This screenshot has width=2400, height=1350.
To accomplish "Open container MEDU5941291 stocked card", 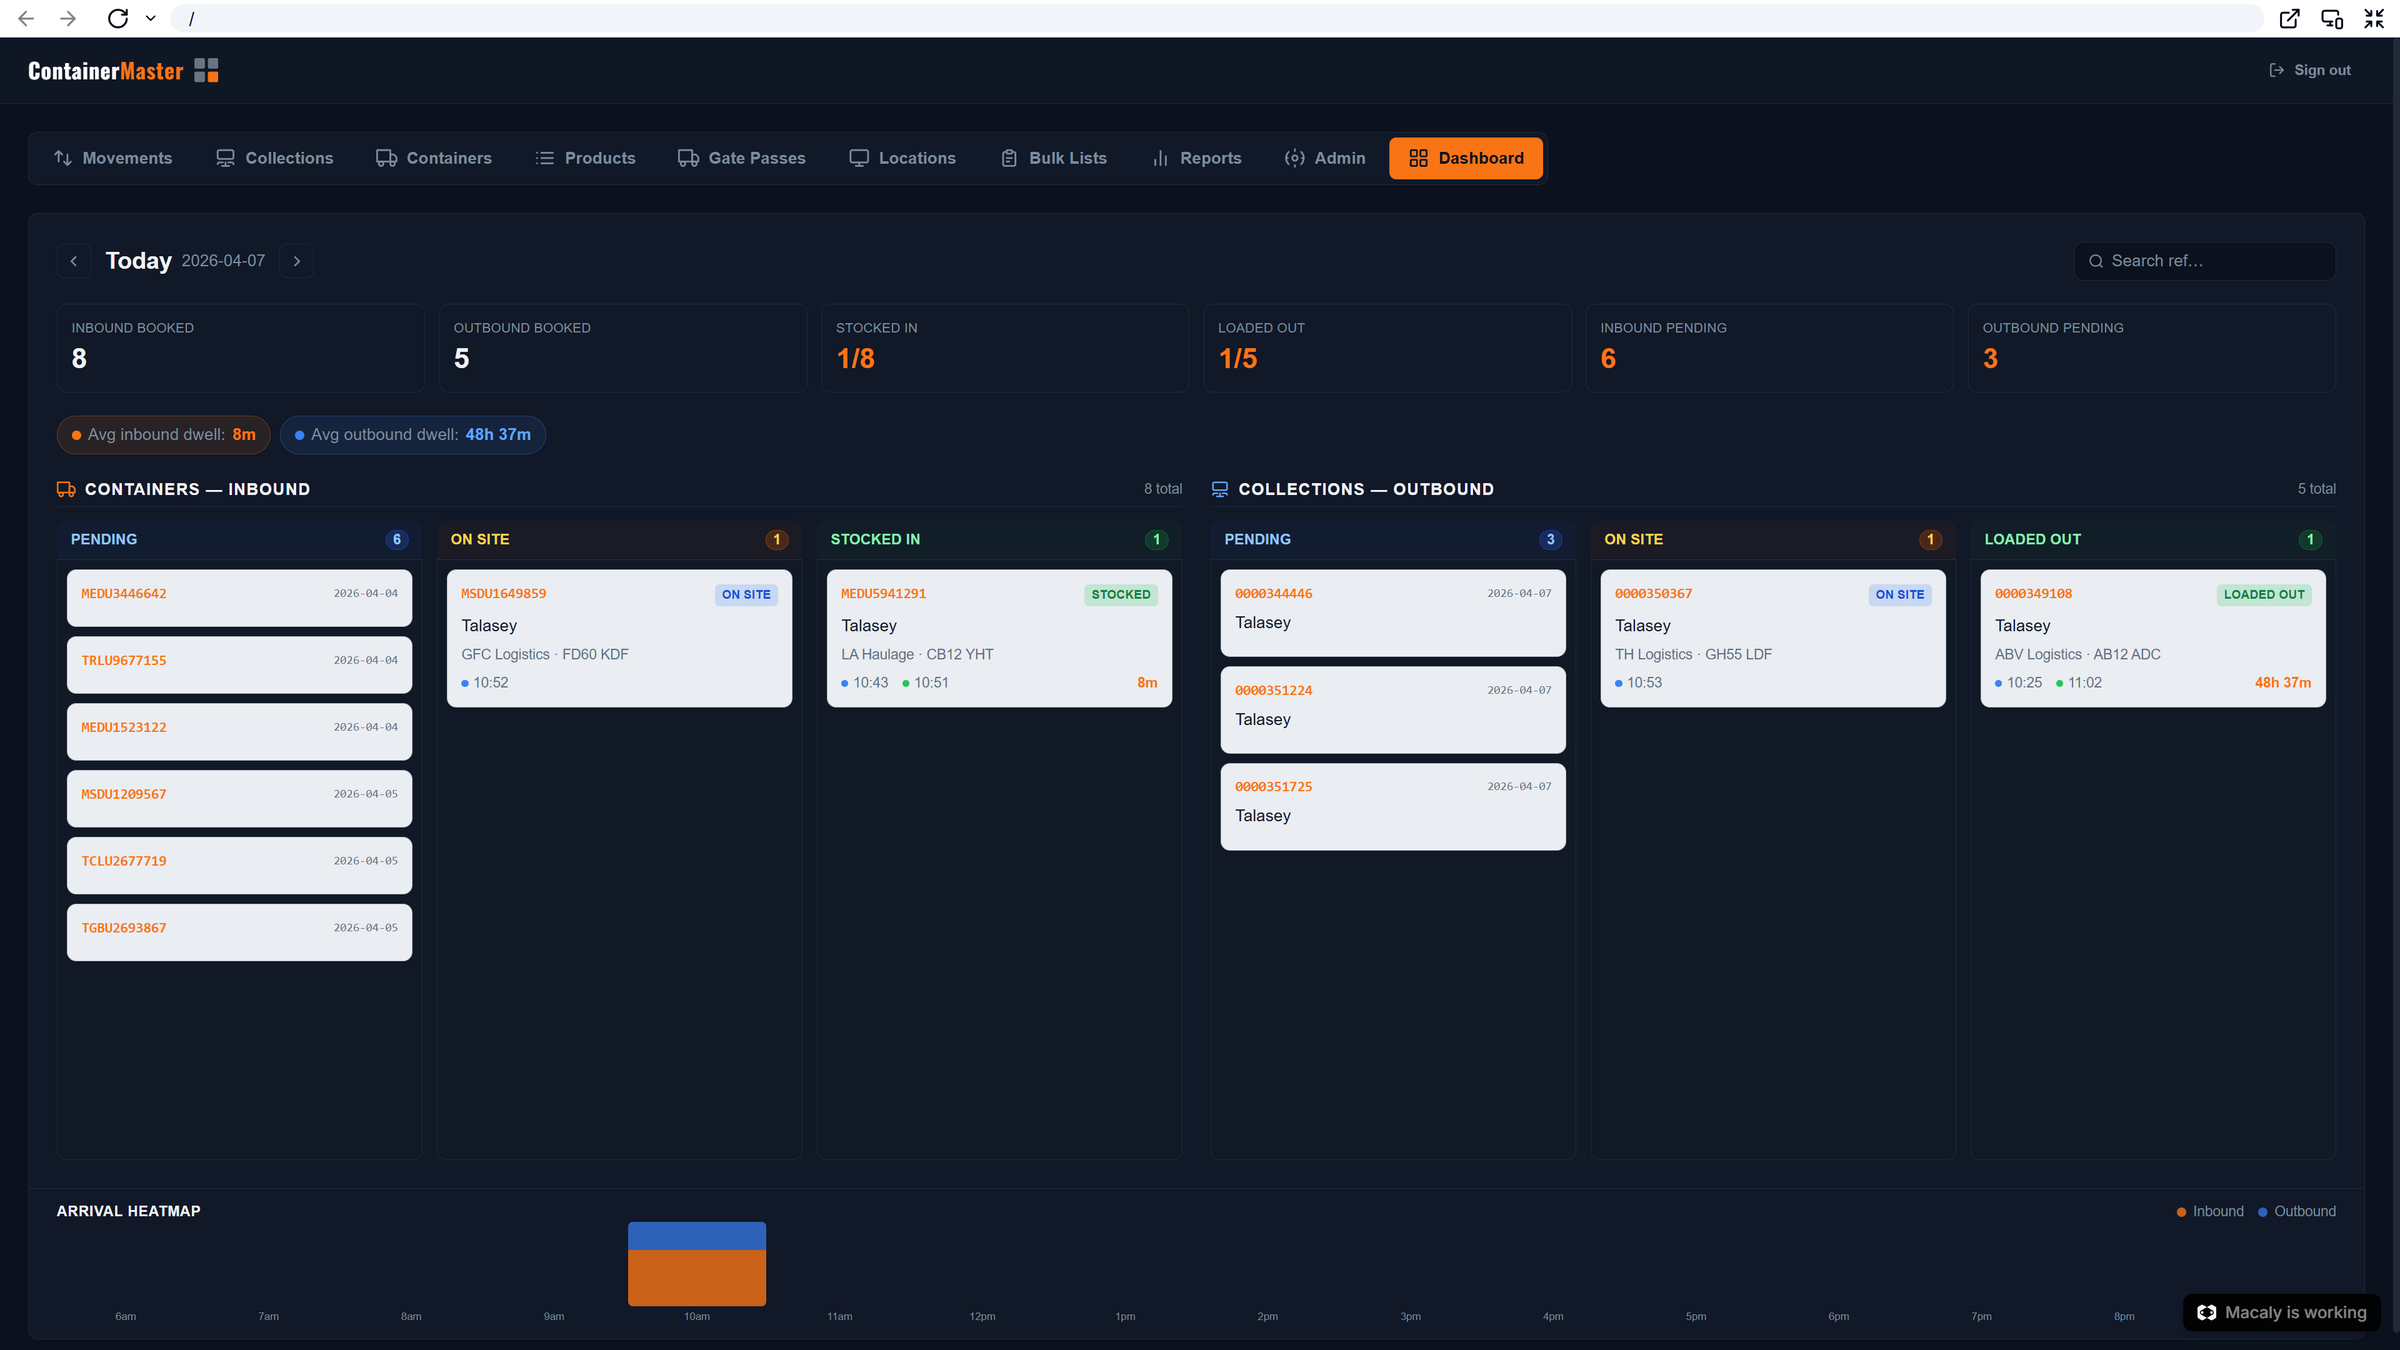I will [x=998, y=637].
